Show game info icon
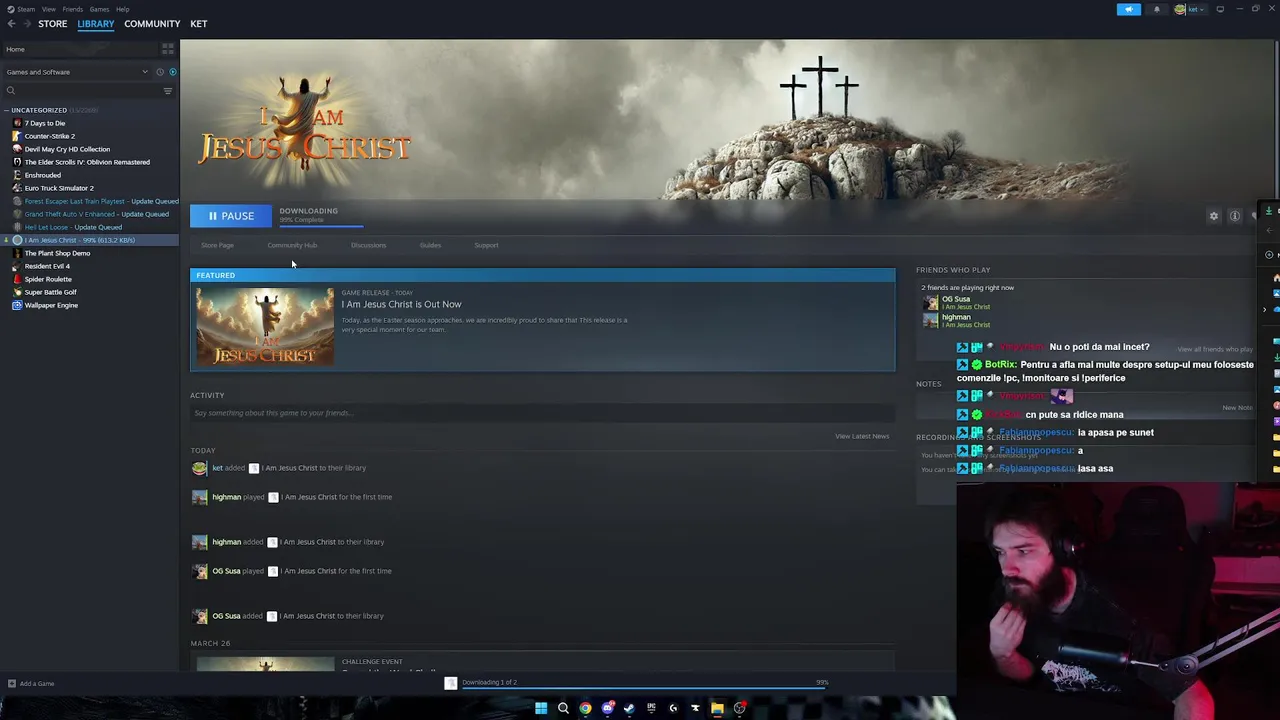This screenshot has width=1280, height=720. click(x=1235, y=216)
